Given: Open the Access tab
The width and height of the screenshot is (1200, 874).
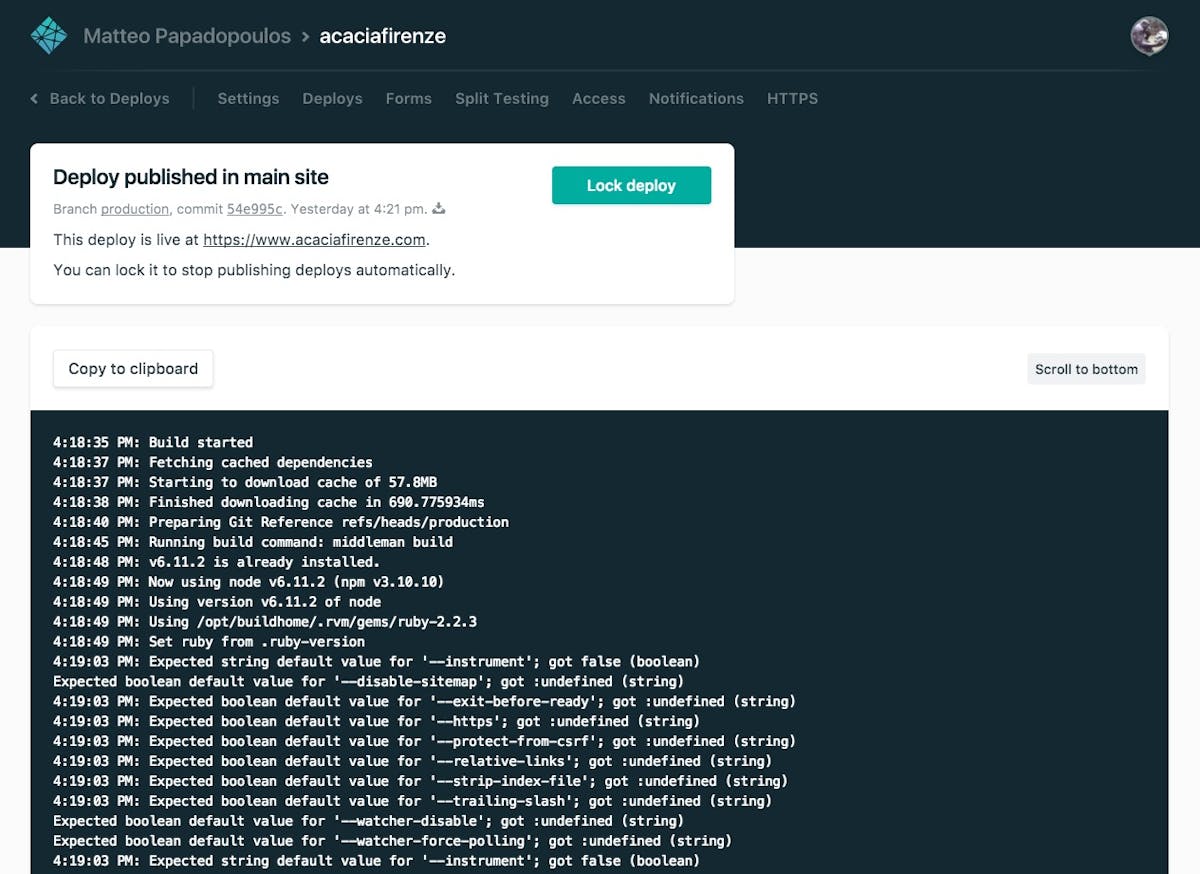Looking at the screenshot, I should [x=598, y=98].
